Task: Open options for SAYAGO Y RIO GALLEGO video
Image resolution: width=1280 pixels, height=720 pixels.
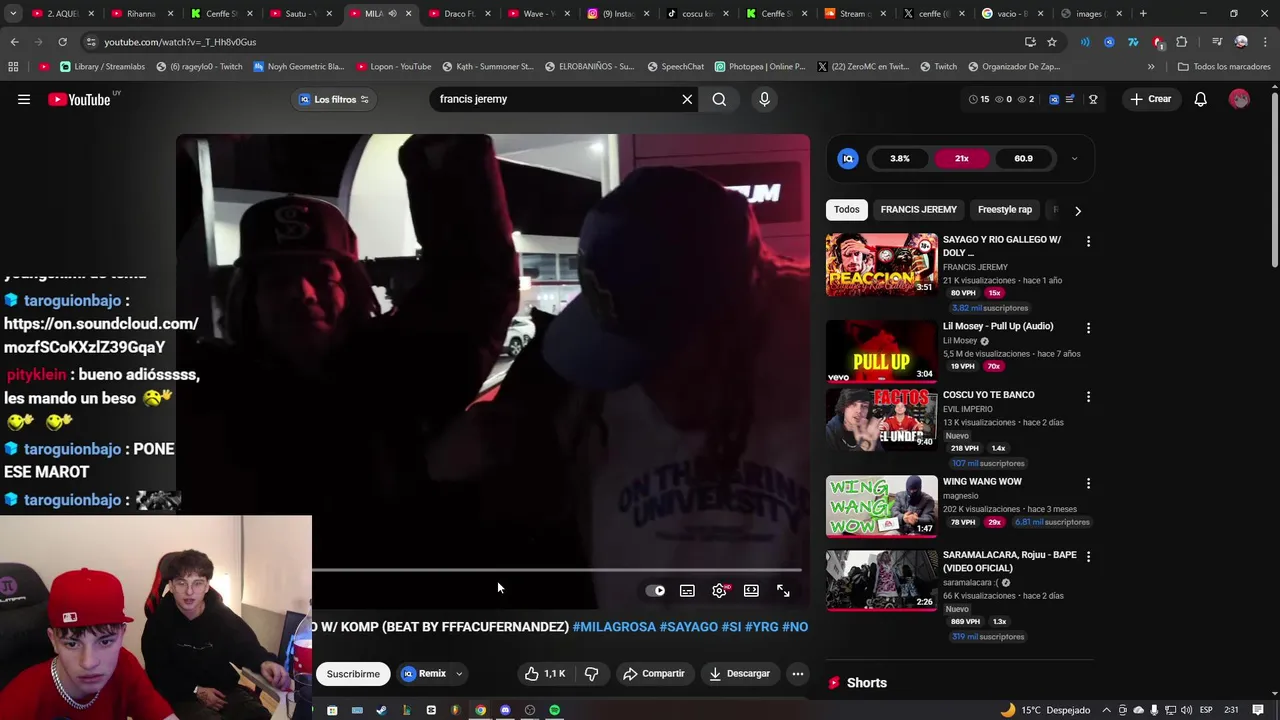Action: [x=1088, y=241]
